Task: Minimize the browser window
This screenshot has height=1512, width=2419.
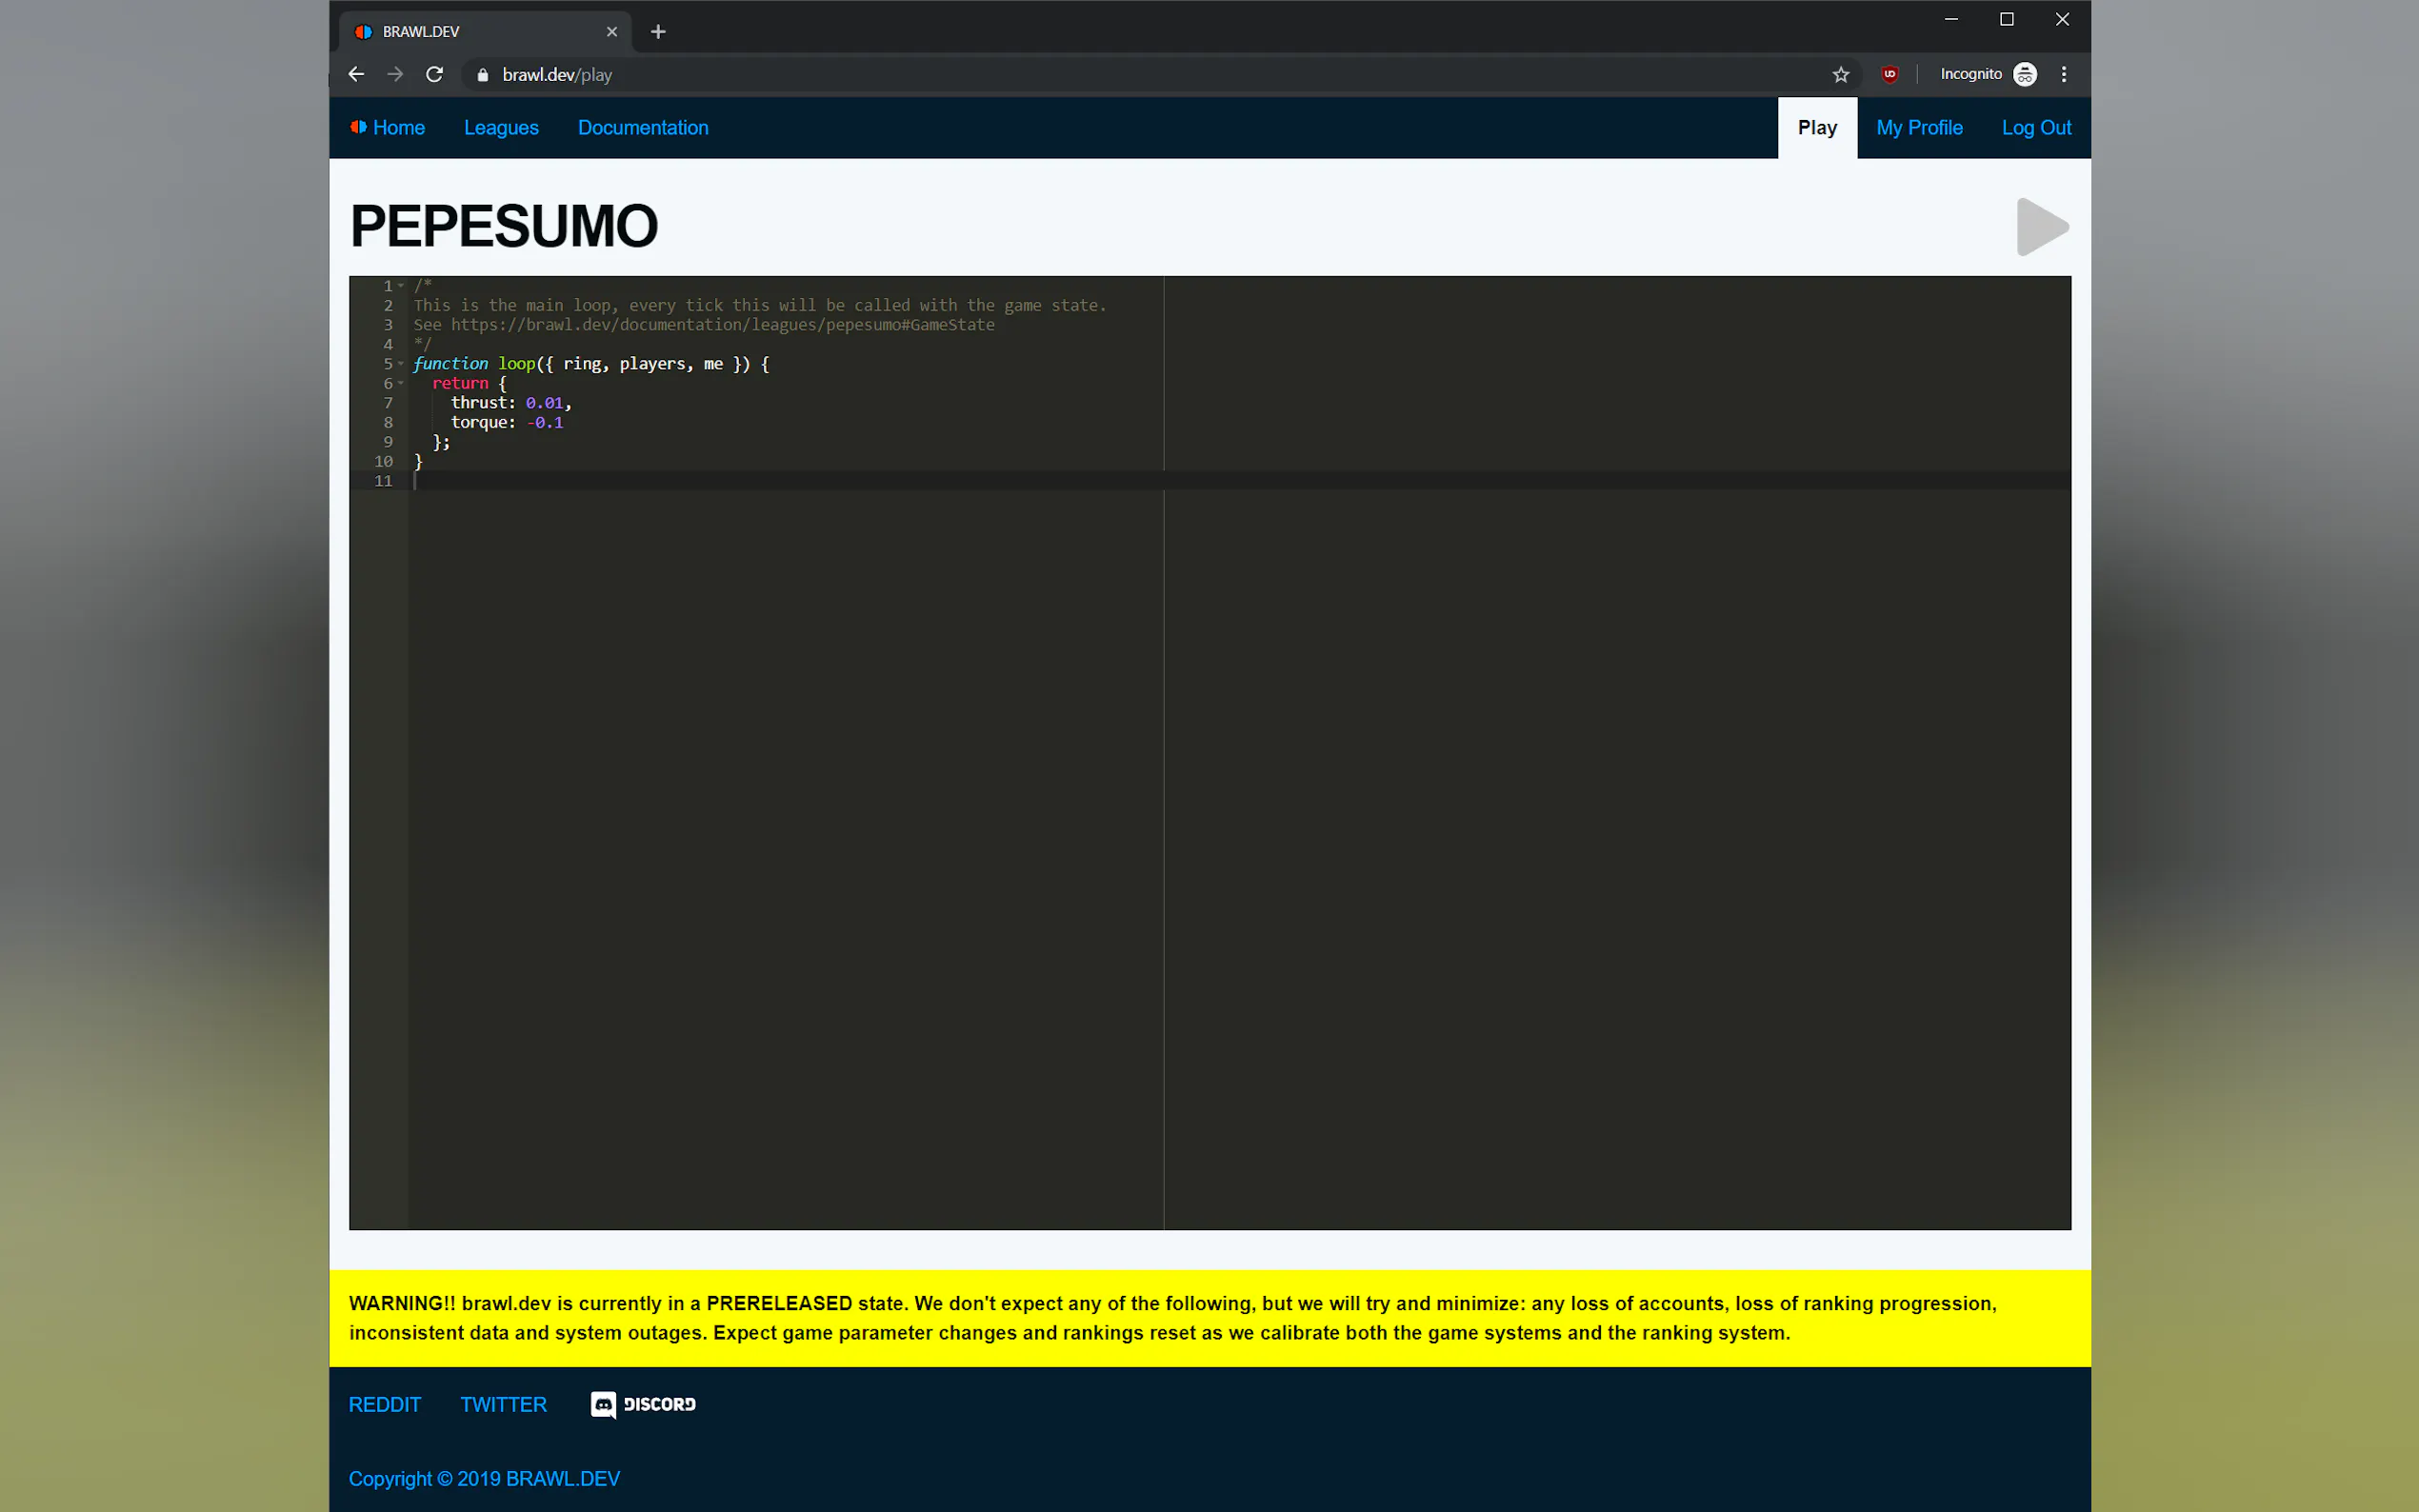Action: (1951, 19)
